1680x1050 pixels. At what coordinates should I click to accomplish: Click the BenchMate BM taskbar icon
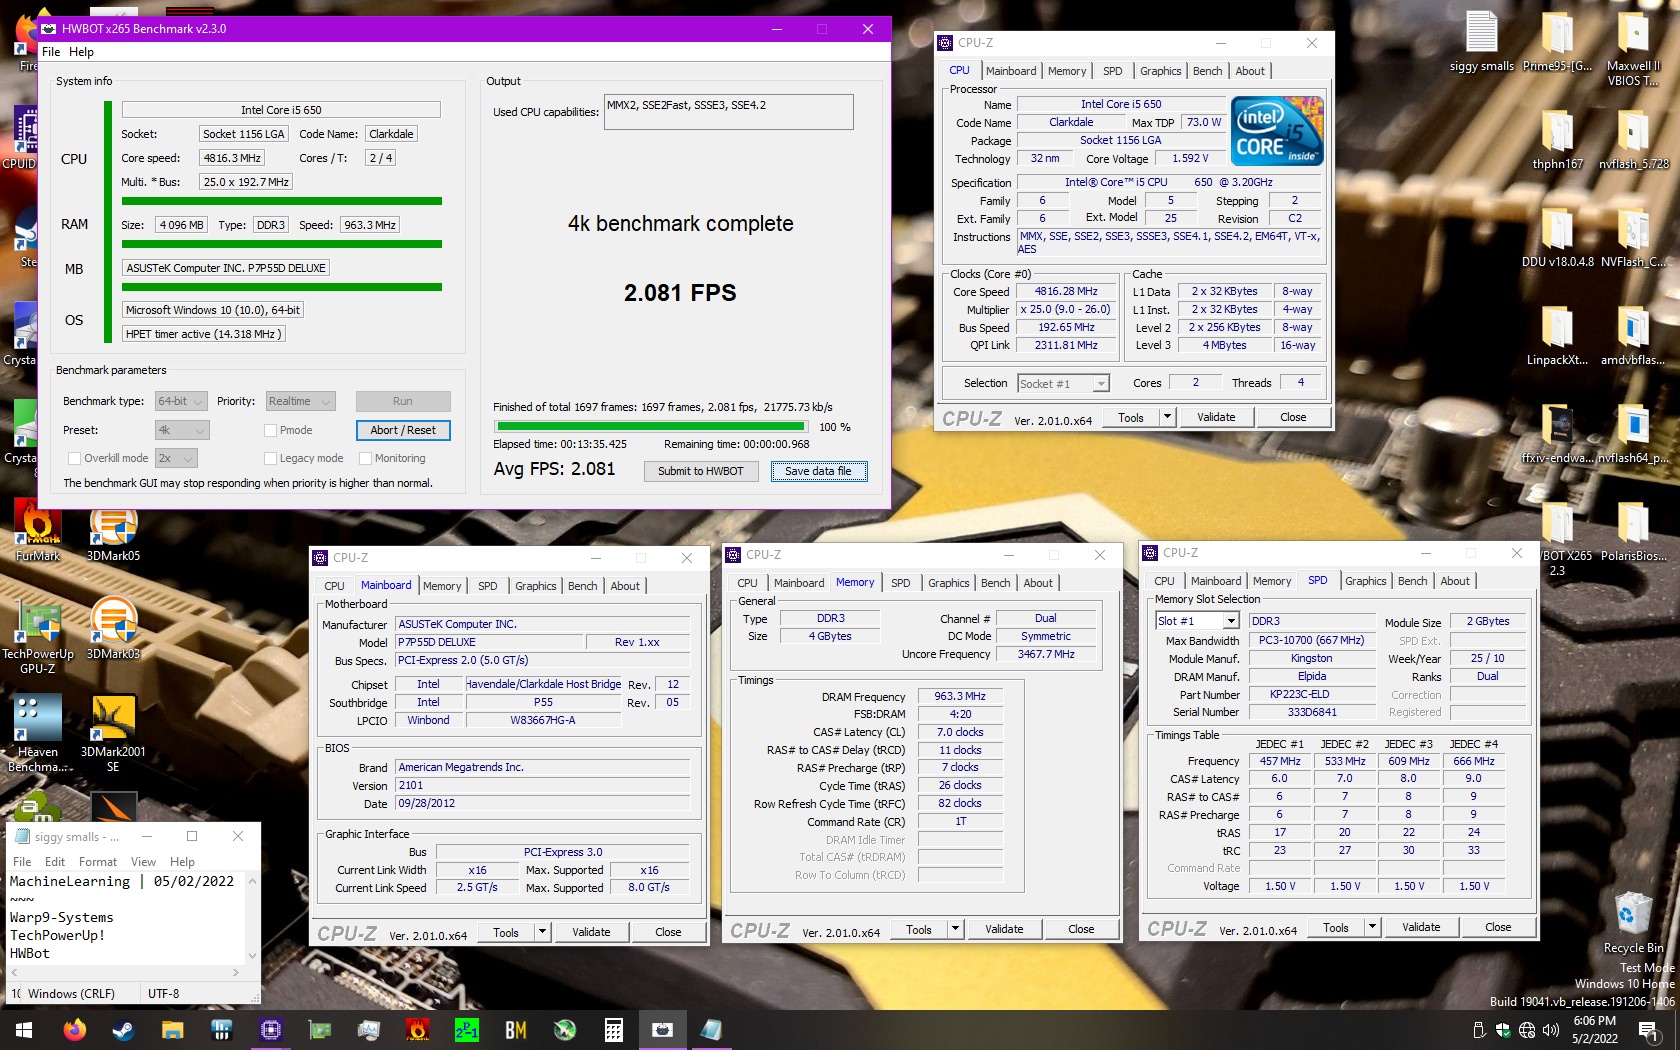(515, 1030)
